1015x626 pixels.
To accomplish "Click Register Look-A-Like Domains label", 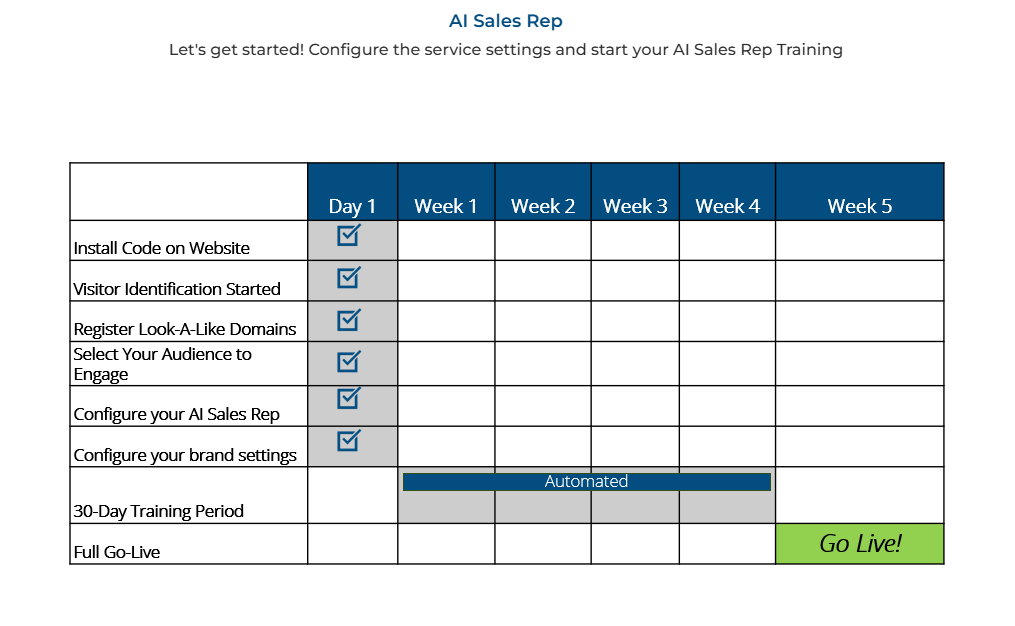I will [x=184, y=329].
